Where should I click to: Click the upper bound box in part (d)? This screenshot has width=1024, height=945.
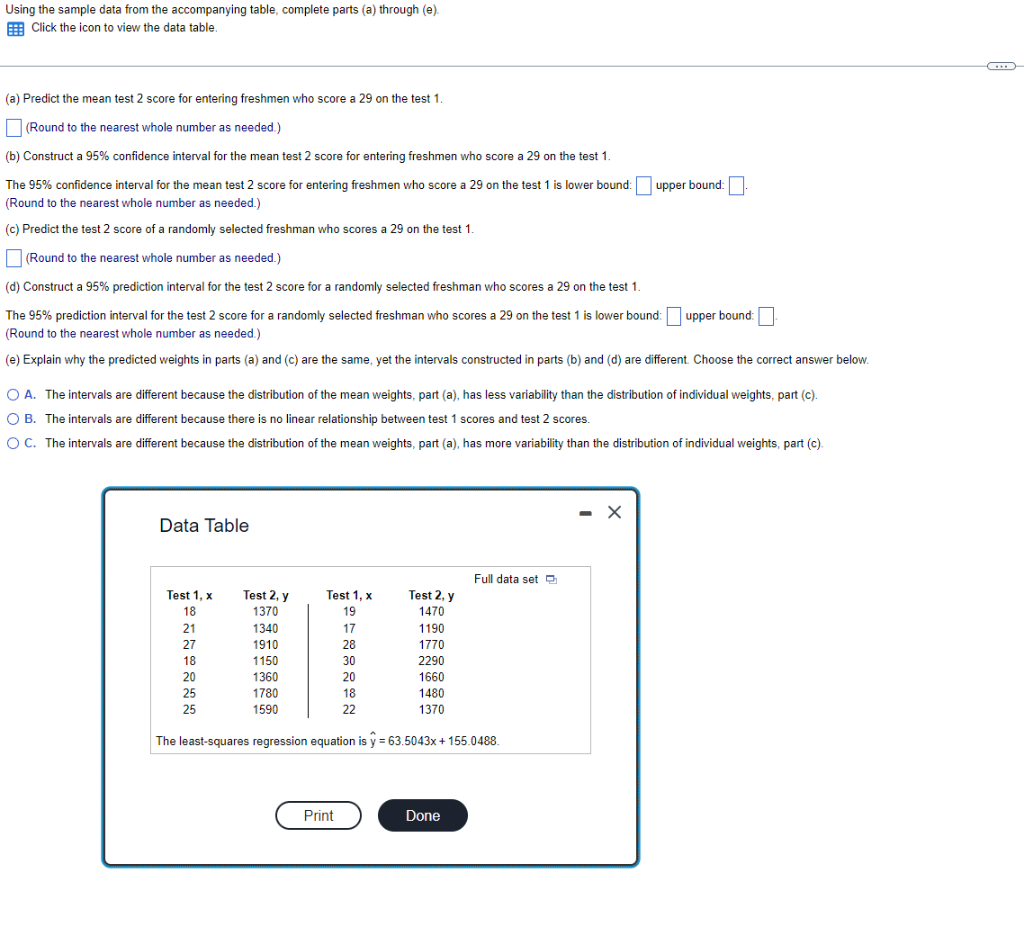(765, 315)
